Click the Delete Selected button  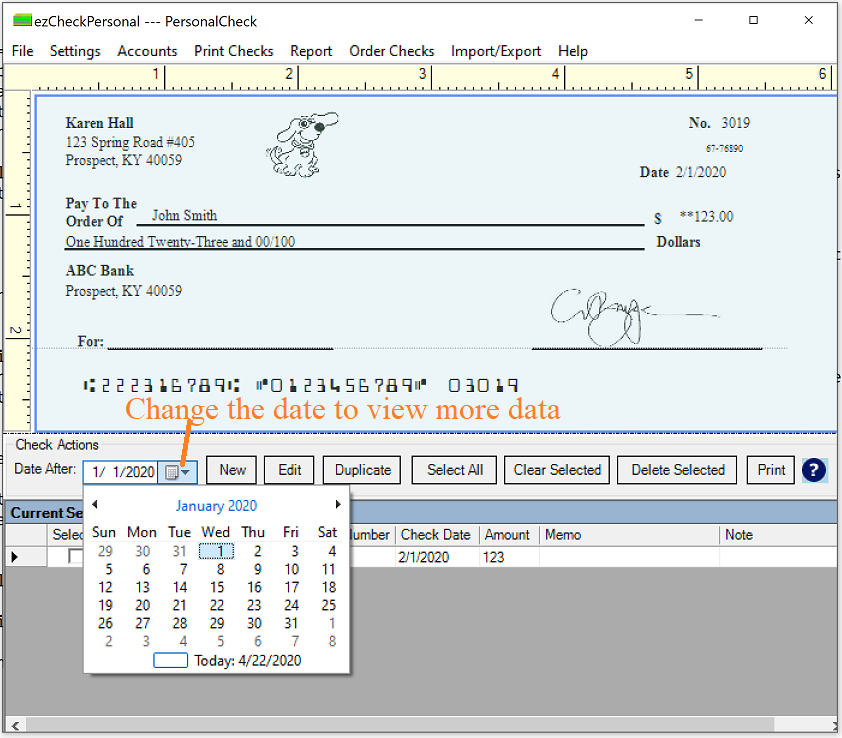click(677, 470)
